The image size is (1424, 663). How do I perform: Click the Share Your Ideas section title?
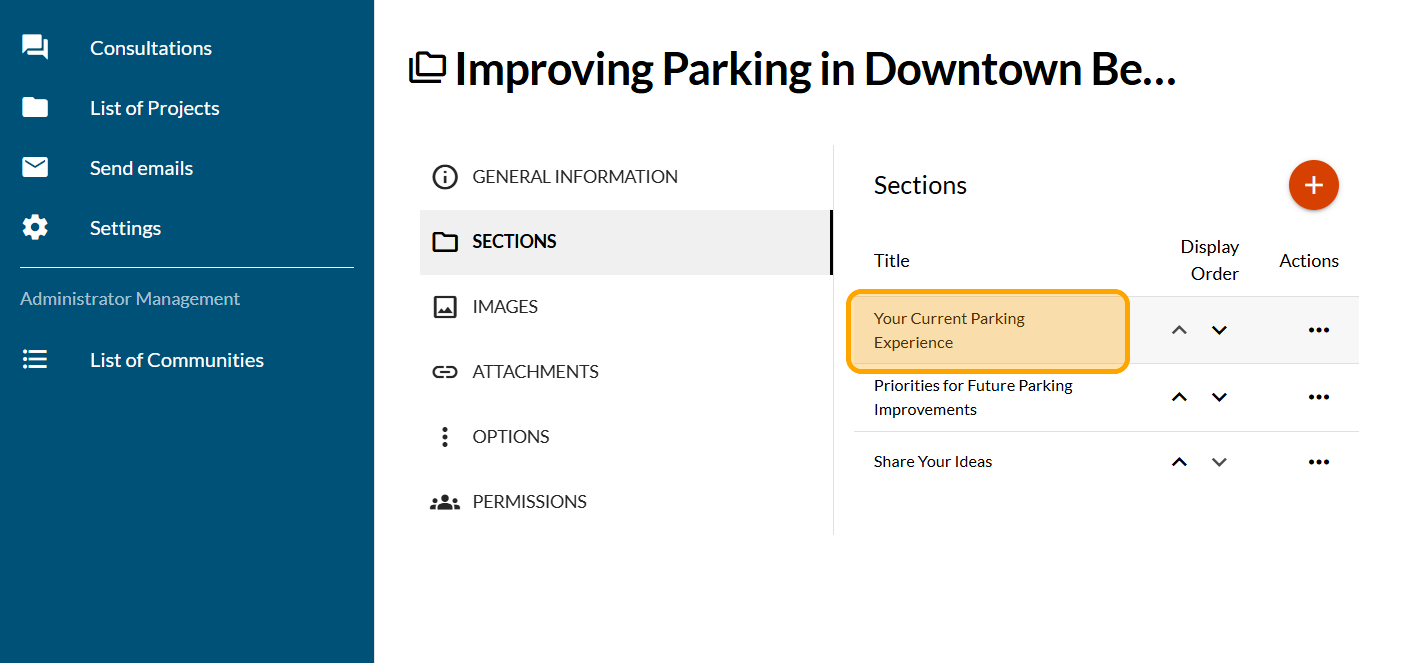(x=932, y=462)
